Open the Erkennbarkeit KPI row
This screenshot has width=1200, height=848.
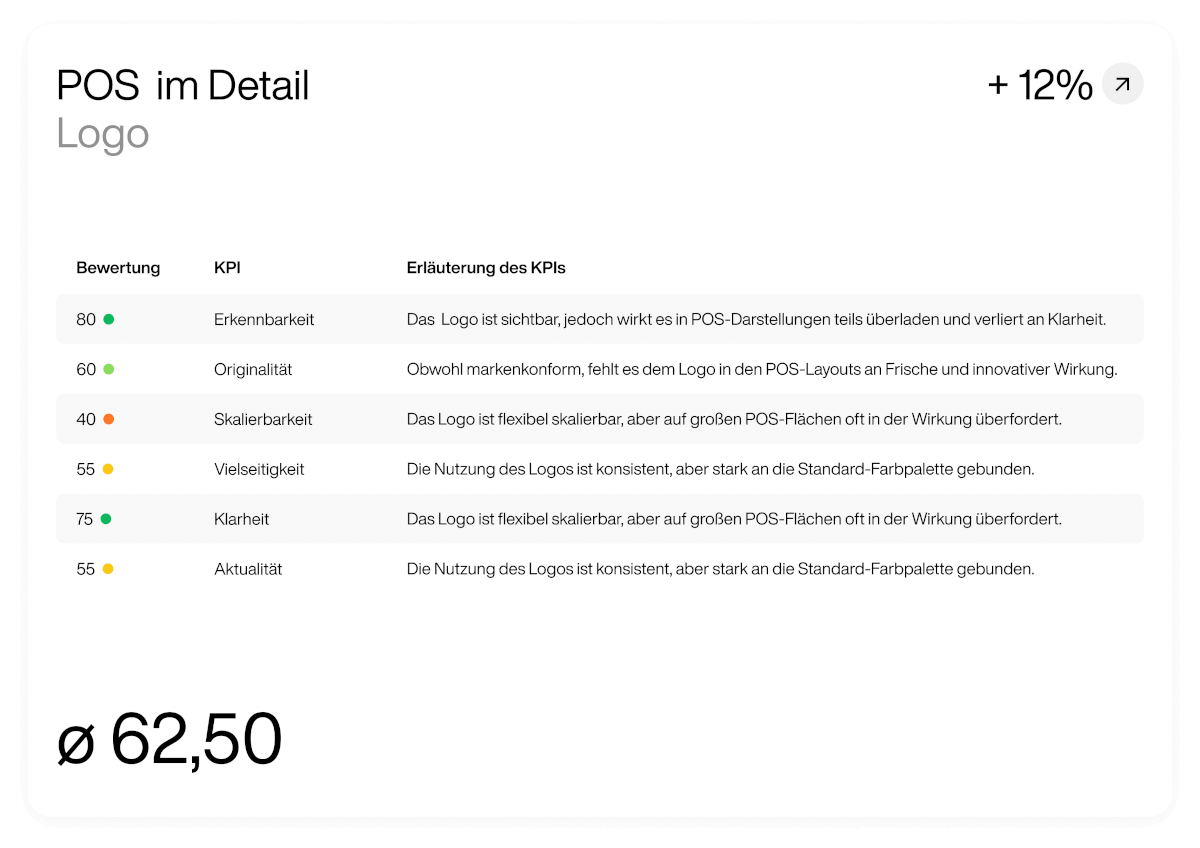pyautogui.click(x=600, y=319)
